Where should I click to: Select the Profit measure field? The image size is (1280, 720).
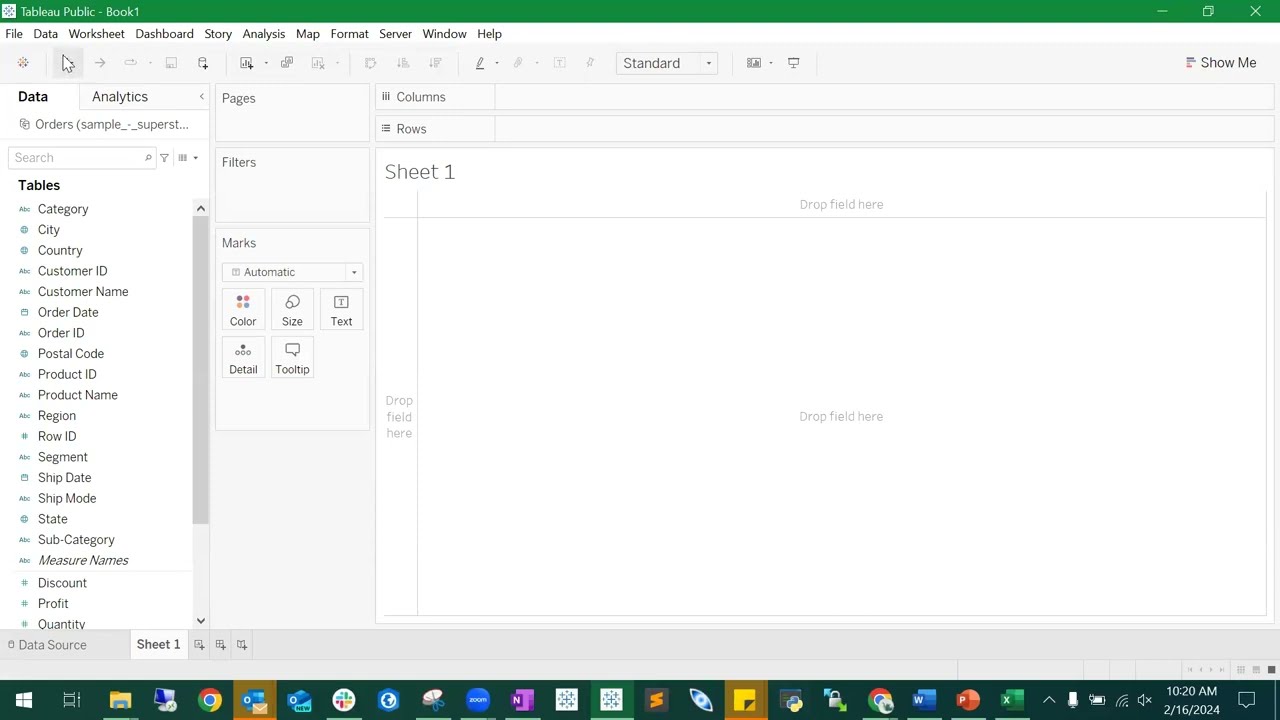[x=53, y=604]
